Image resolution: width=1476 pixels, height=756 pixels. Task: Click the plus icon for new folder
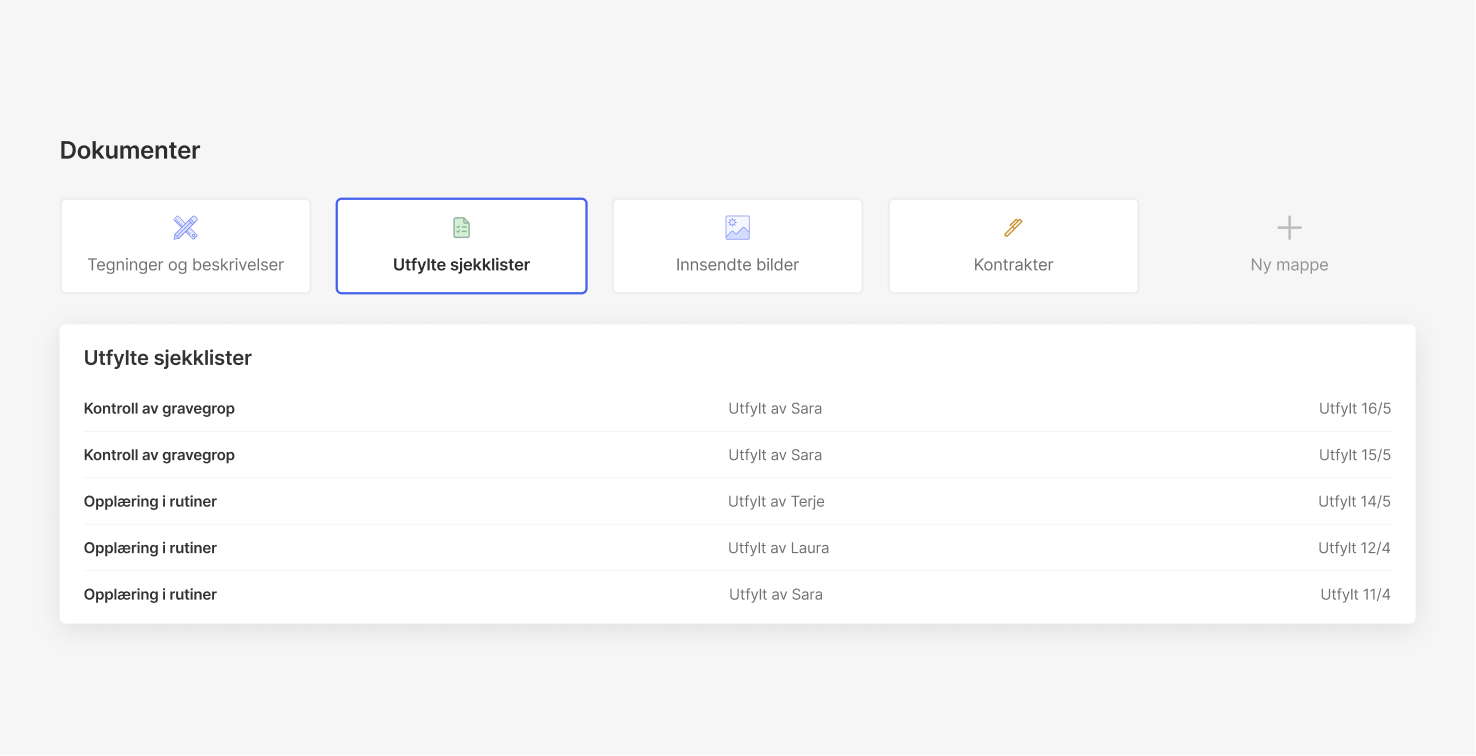coord(1289,228)
